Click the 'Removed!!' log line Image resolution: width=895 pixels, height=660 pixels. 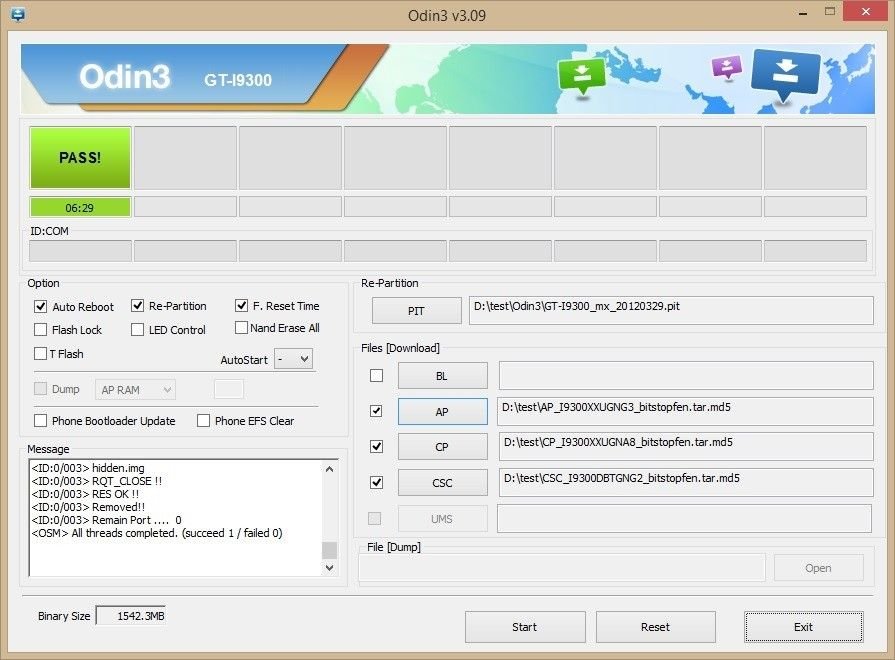coord(88,507)
